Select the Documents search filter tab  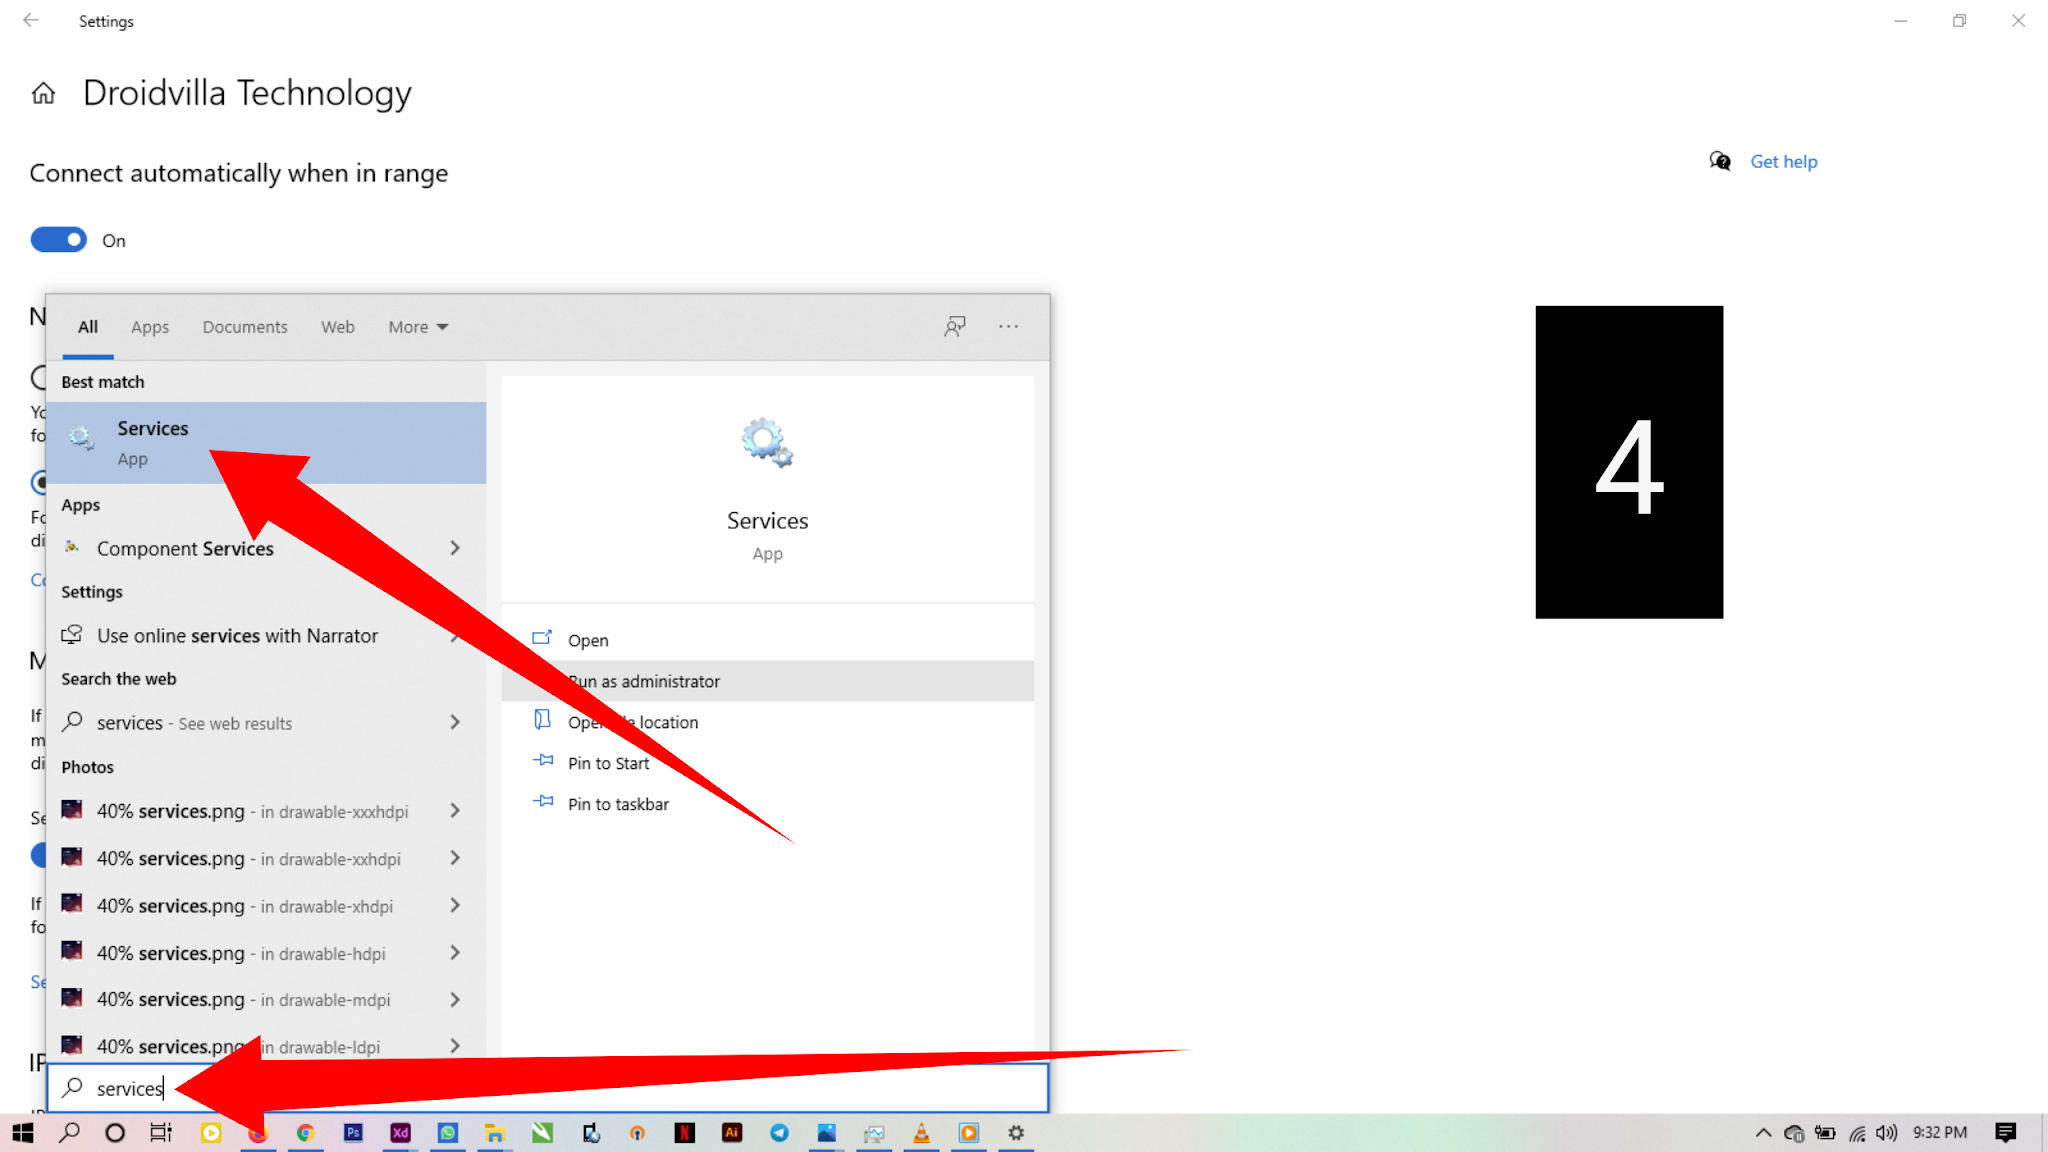[x=245, y=326]
